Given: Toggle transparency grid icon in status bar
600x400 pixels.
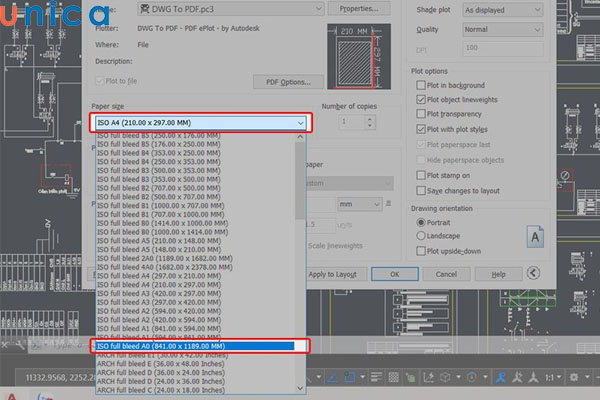Looking at the screenshot, I should [393, 377].
